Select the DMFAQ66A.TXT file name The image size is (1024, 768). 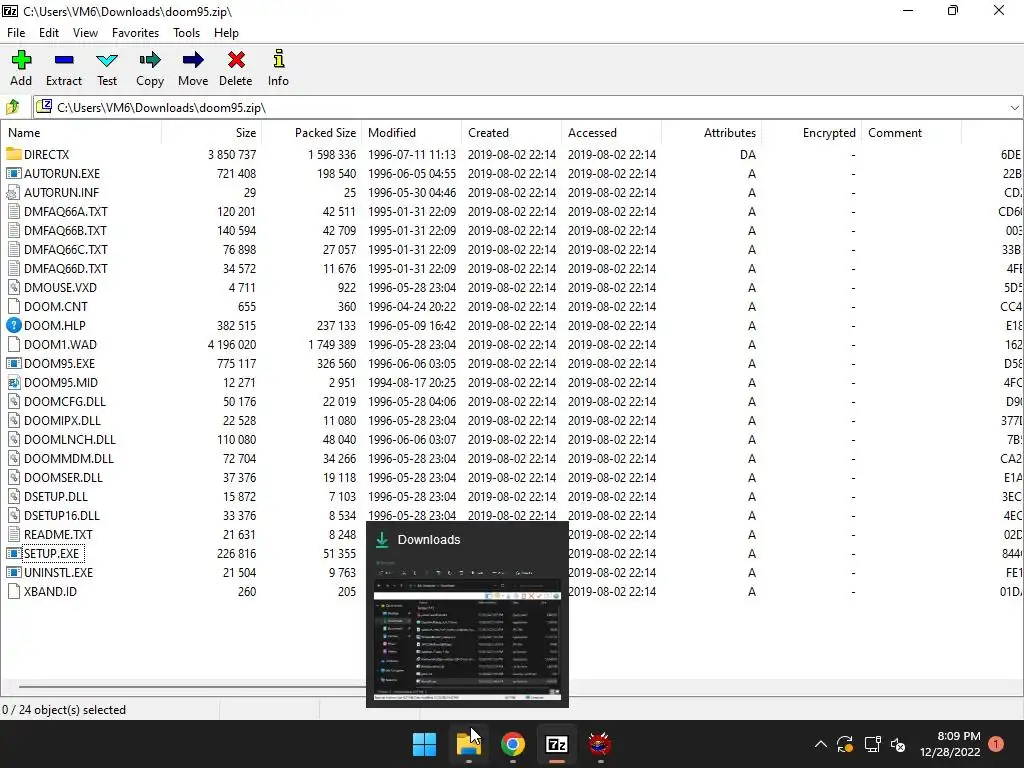tap(65, 211)
